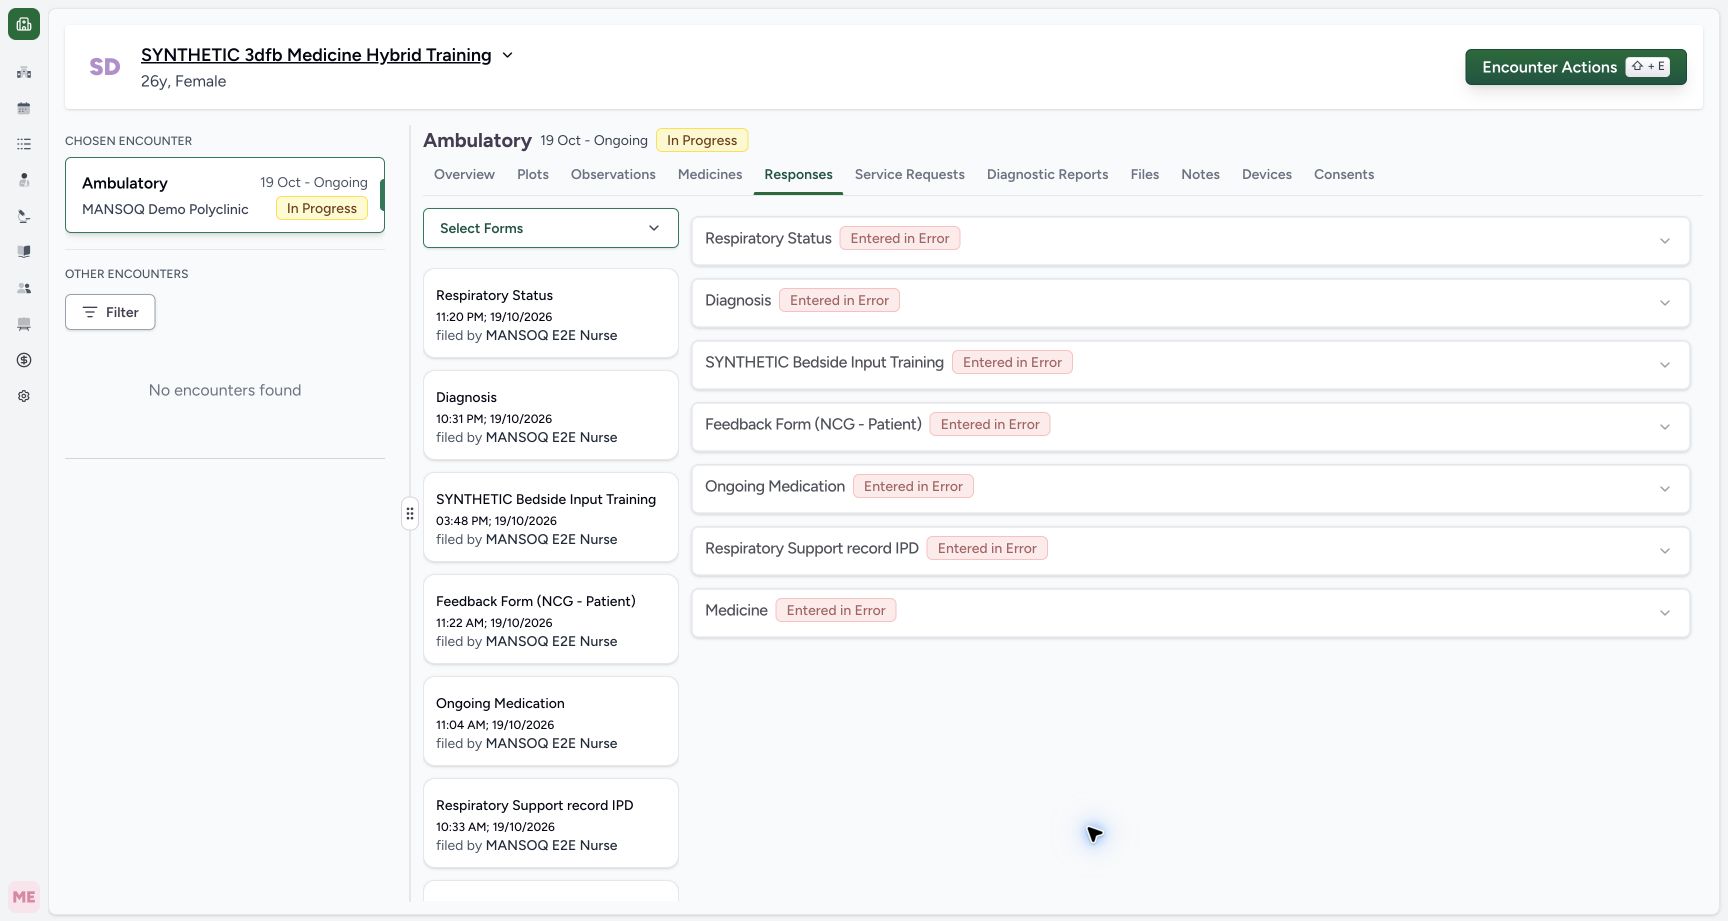Open the calendar appointments sidebar icon
The width and height of the screenshot is (1728, 921).
click(x=24, y=108)
